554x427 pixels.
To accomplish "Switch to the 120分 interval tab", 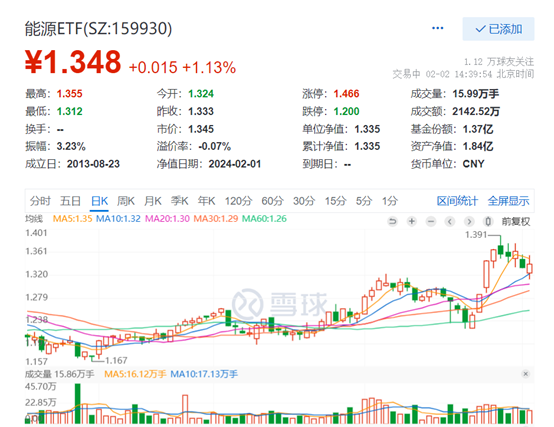I will [238, 201].
